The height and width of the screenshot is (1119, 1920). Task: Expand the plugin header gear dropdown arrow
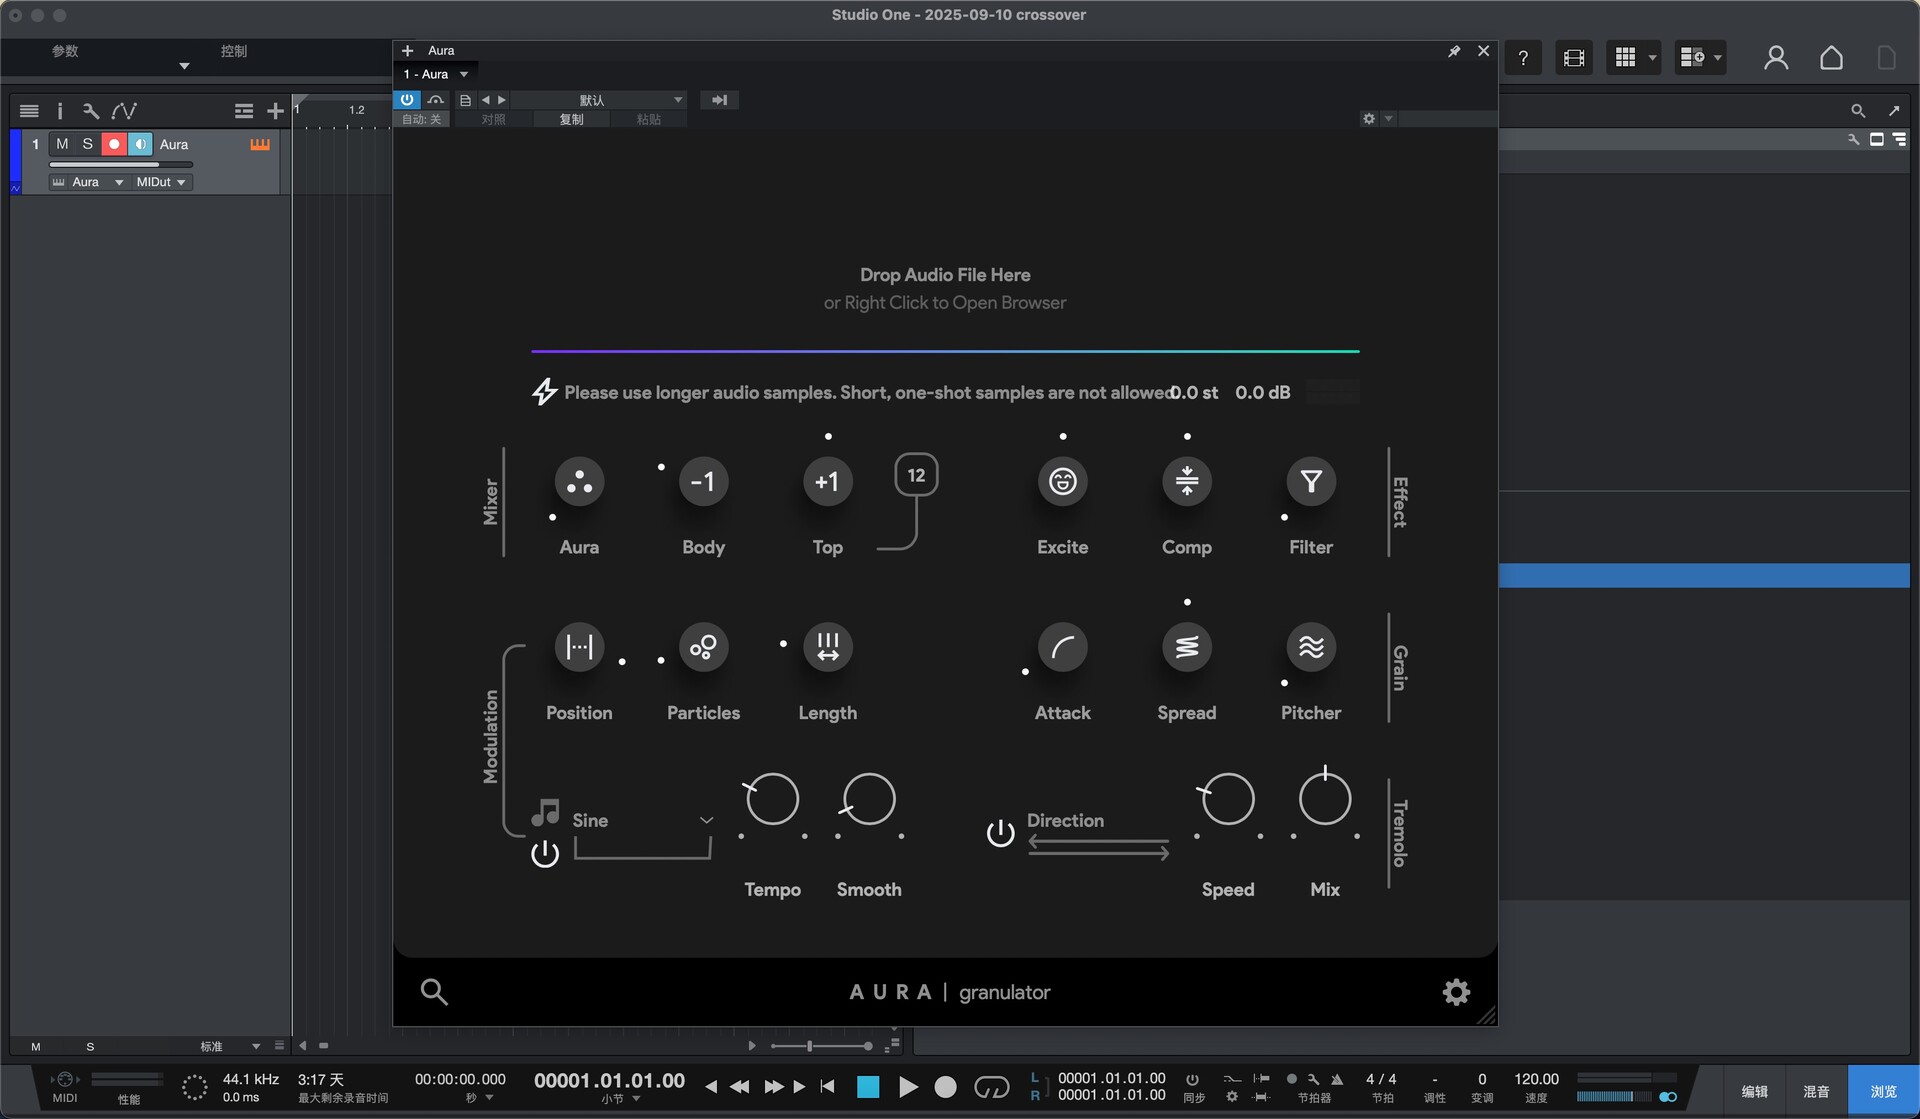(1388, 119)
